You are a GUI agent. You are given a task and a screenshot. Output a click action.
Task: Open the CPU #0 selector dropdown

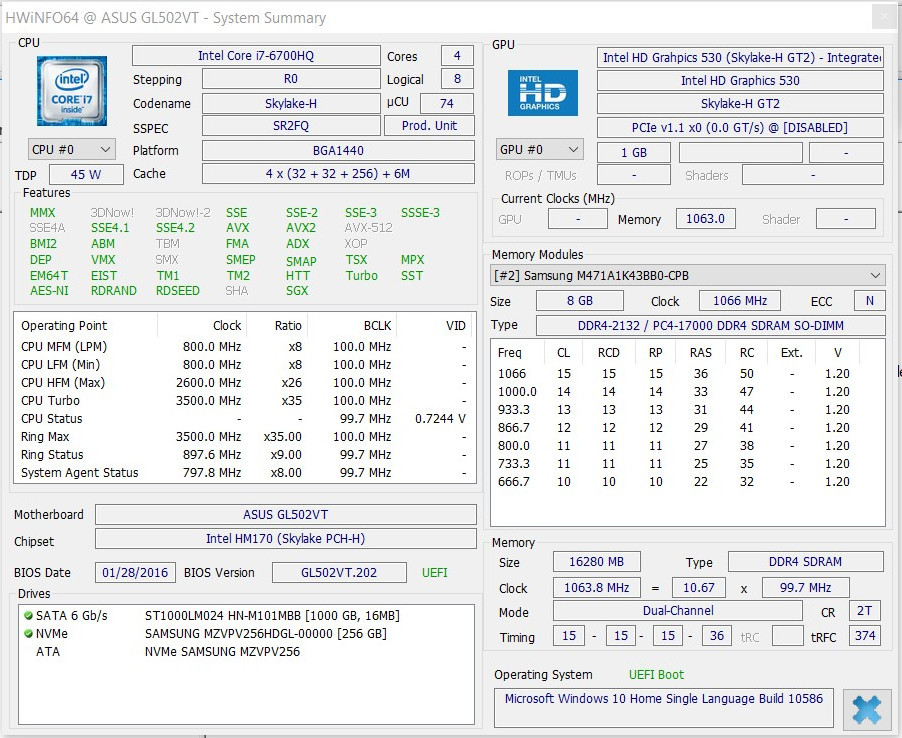click(x=71, y=150)
